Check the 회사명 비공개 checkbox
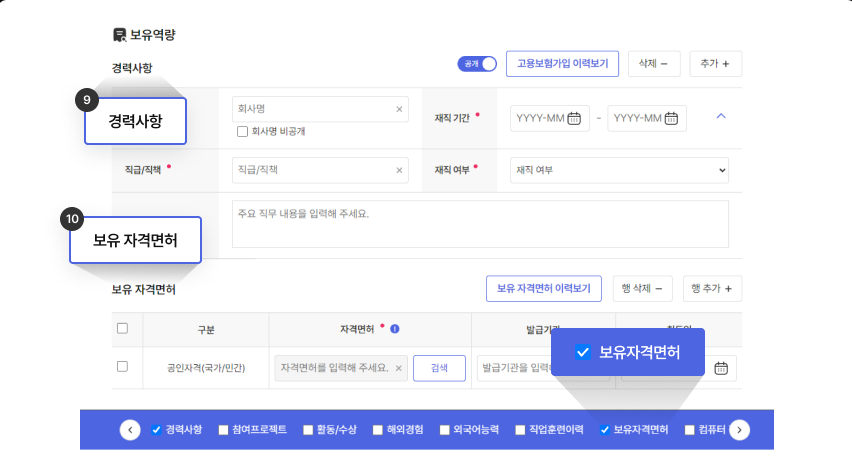 tap(242, 131)
